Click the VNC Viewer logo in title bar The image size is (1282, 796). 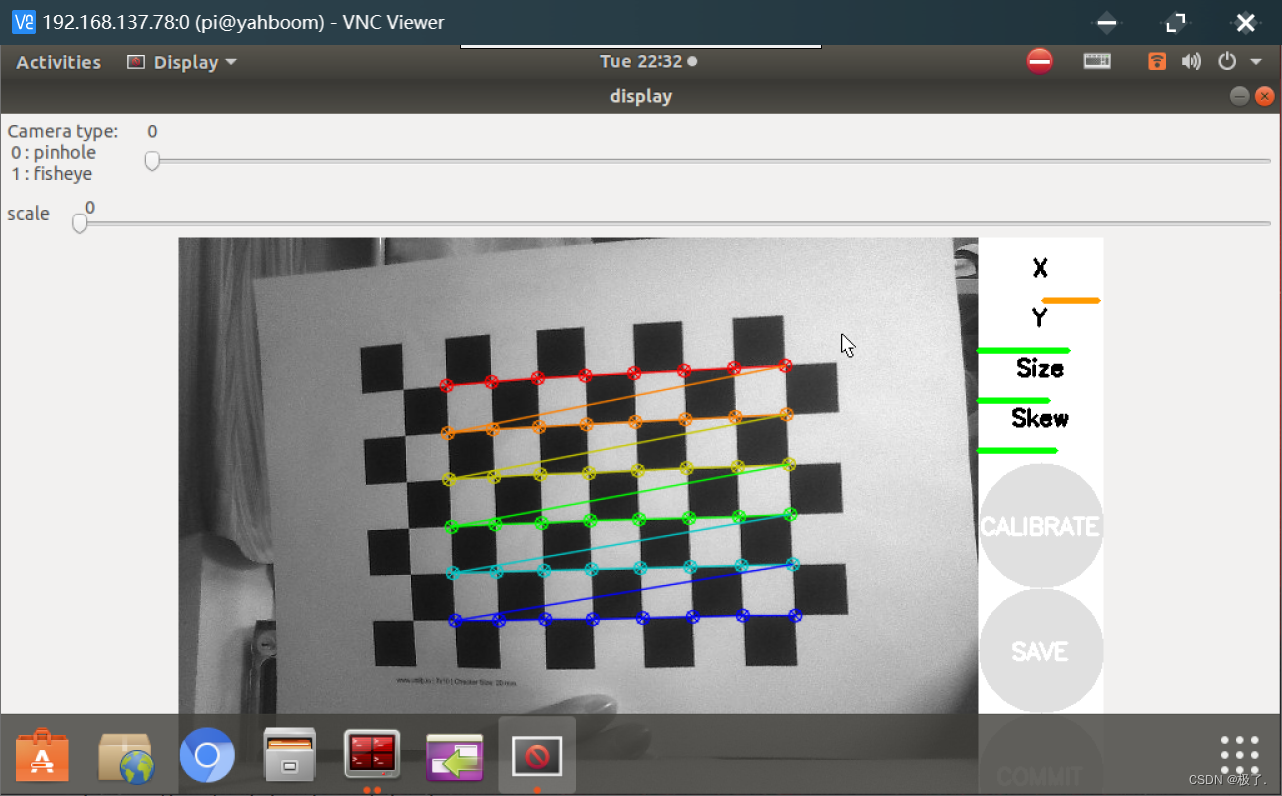click(23, 22)
